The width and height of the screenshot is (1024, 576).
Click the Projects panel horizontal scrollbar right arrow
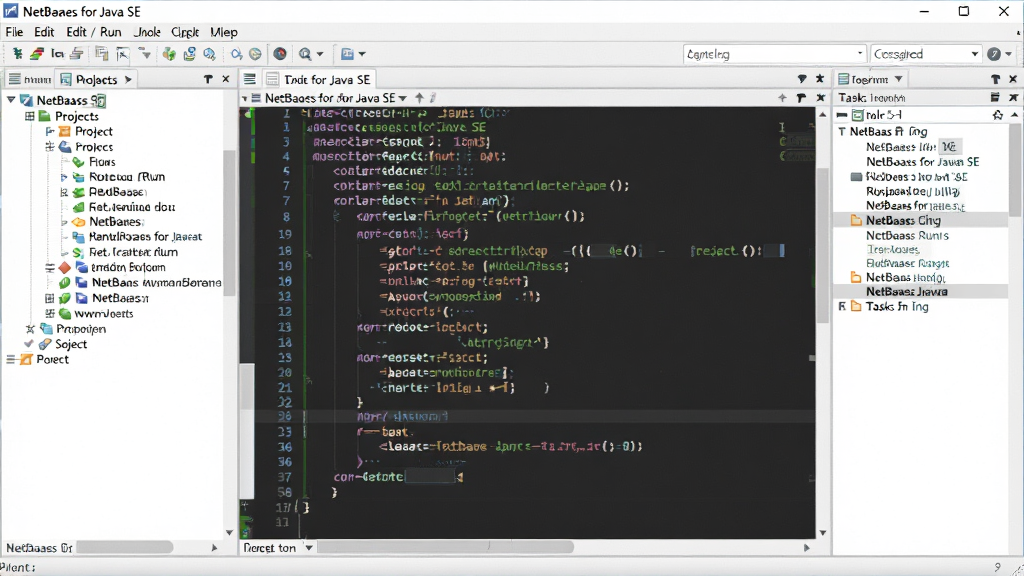click(214, 547)
